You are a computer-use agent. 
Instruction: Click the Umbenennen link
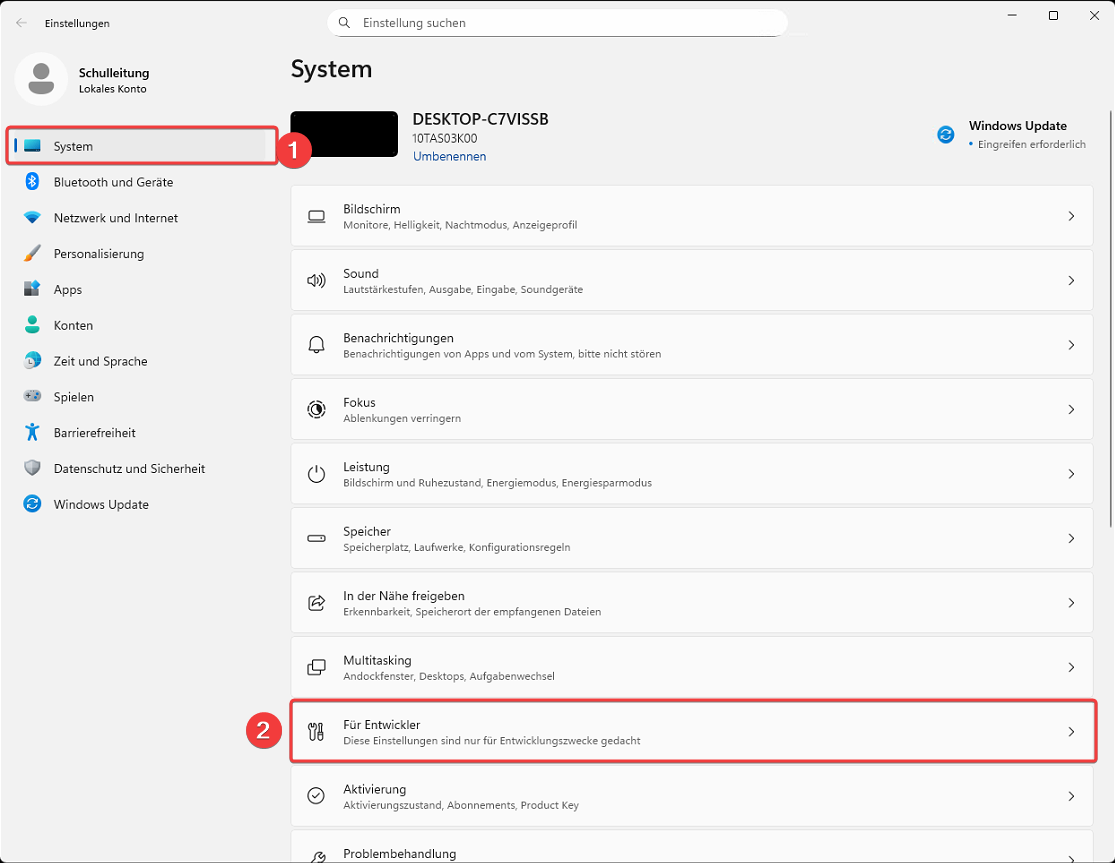[x=449, y=157]
